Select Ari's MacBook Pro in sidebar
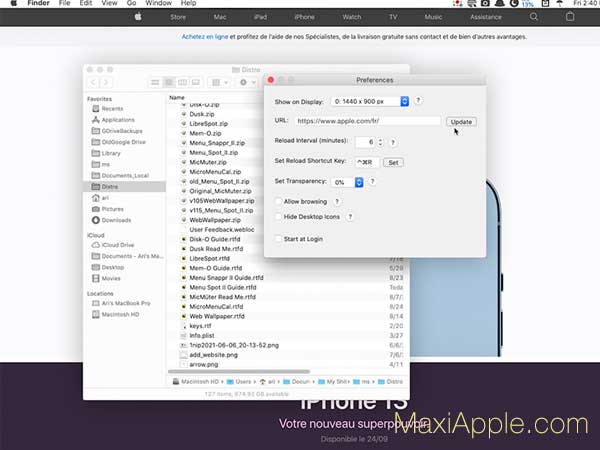Image resolution: width=600 pixels, height=450 pixels. 126,303
